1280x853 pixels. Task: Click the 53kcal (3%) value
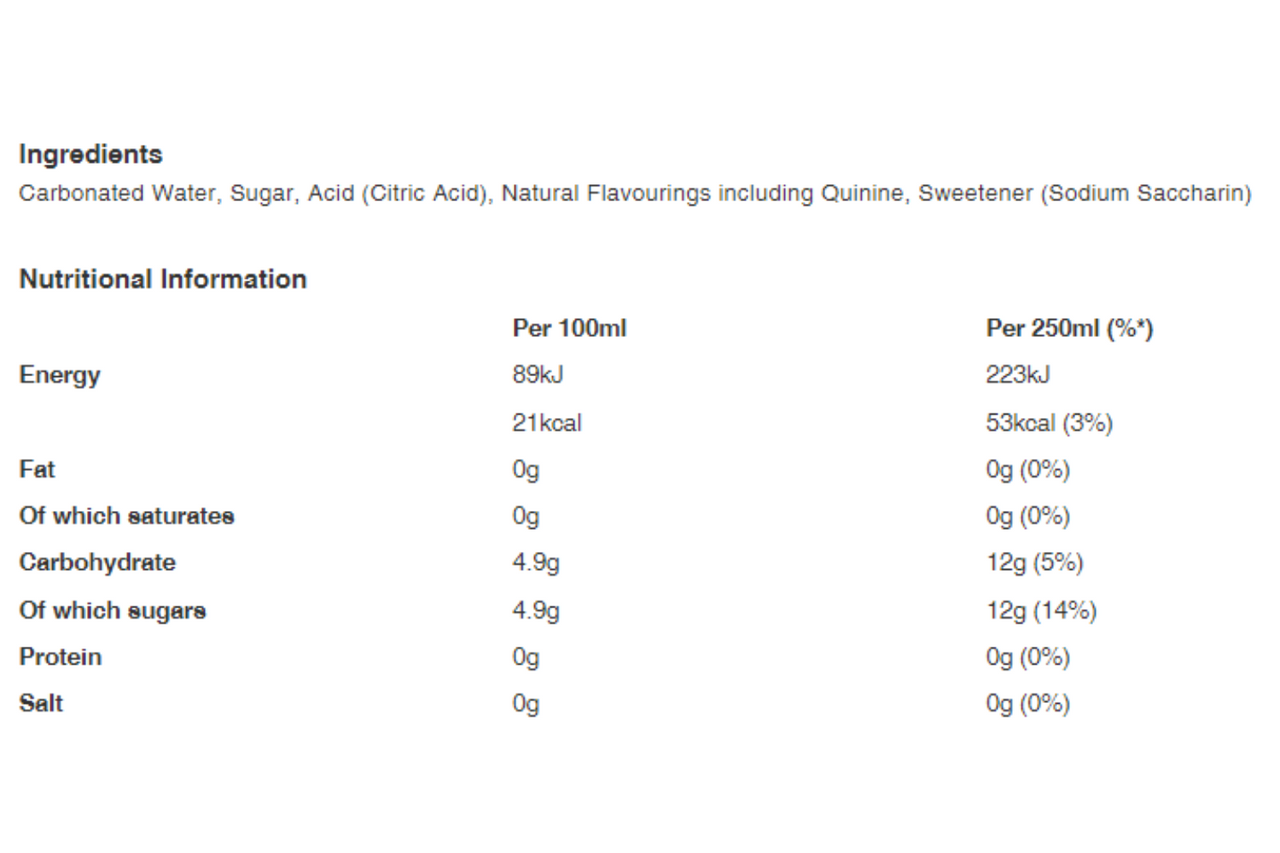1049,423
